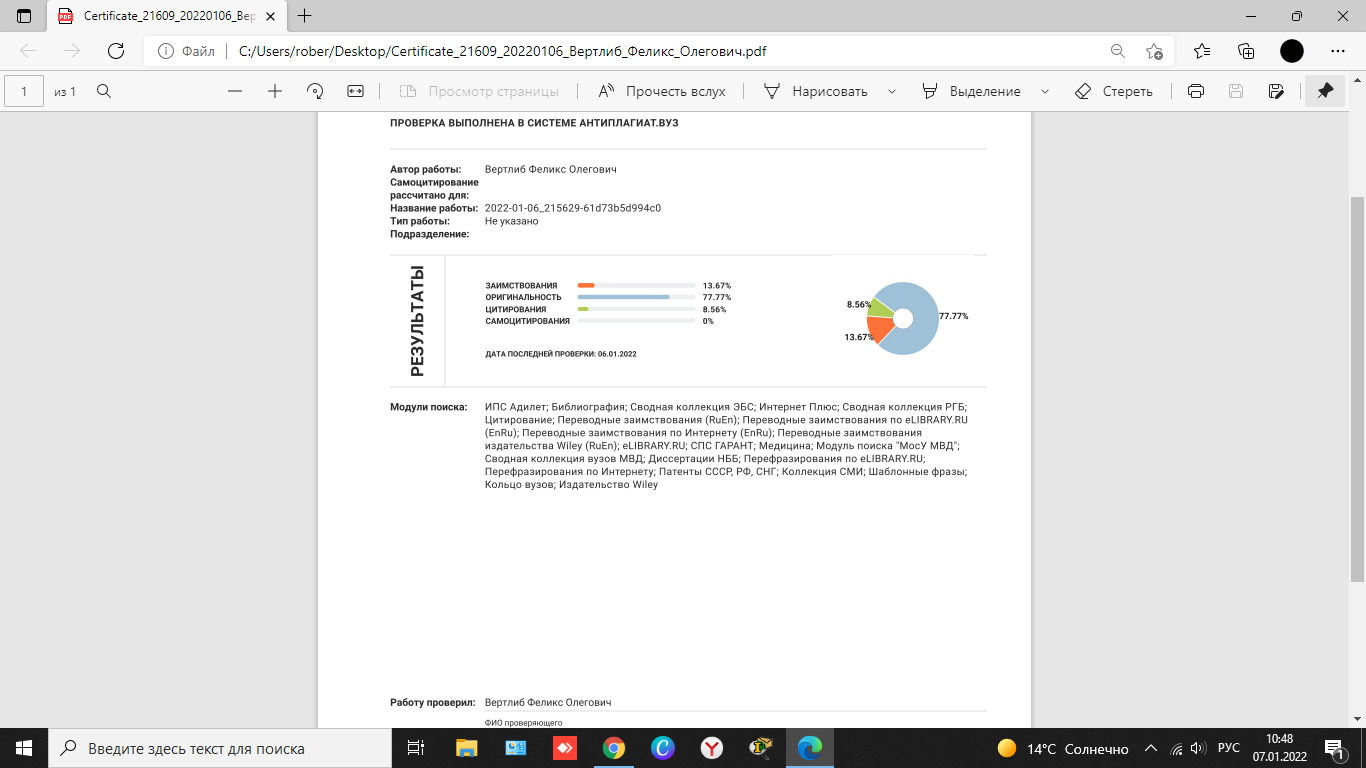
Task: Expand the Выделение color dropdown
Action: click(1045, 91)
